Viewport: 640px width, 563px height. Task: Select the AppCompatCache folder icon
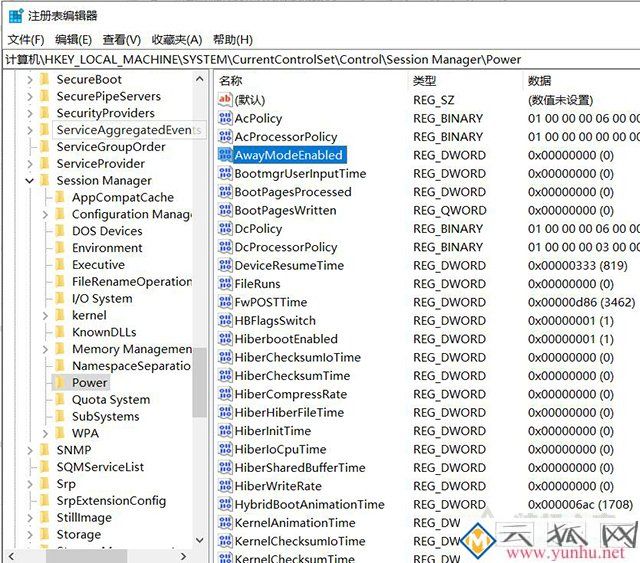point(60,197)
